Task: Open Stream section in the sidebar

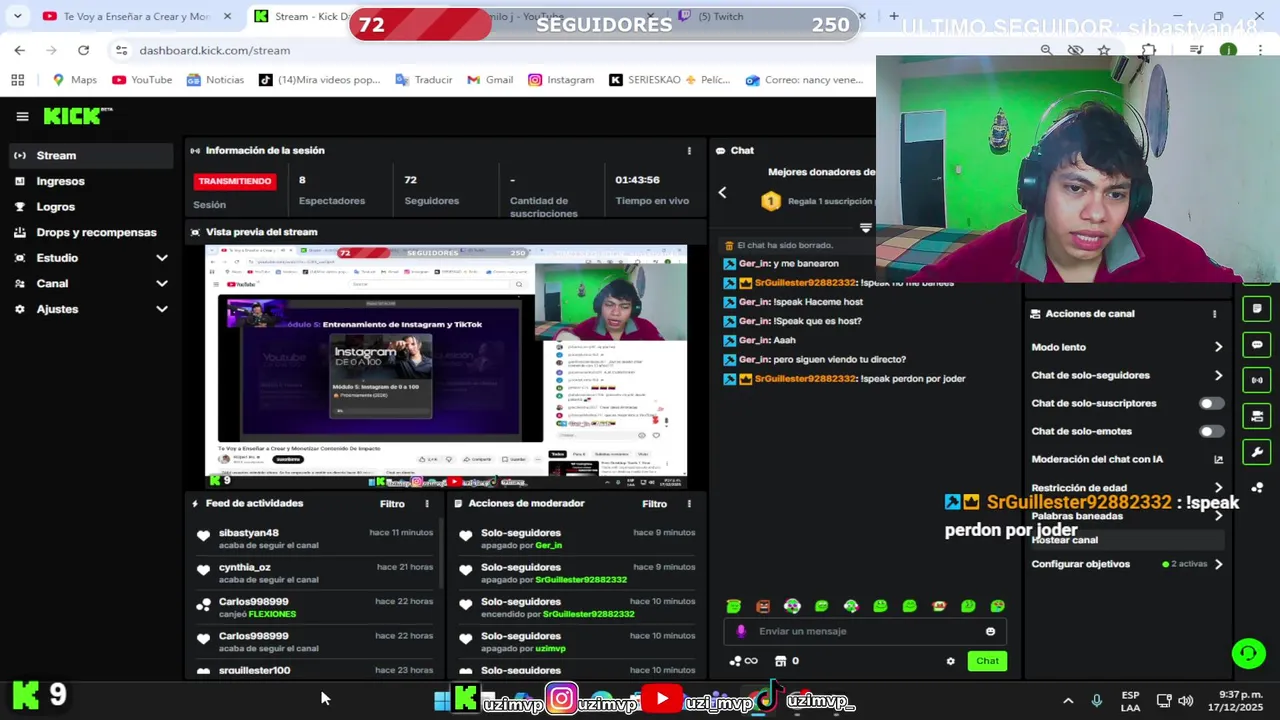Action: click(x=92, y=155)
